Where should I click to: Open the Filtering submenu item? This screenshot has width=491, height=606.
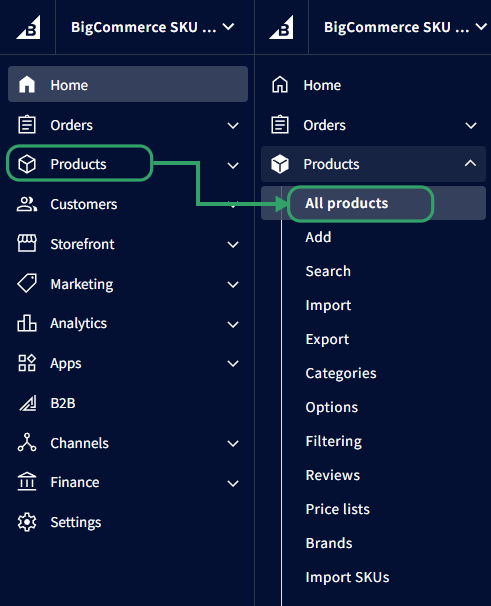334,441
